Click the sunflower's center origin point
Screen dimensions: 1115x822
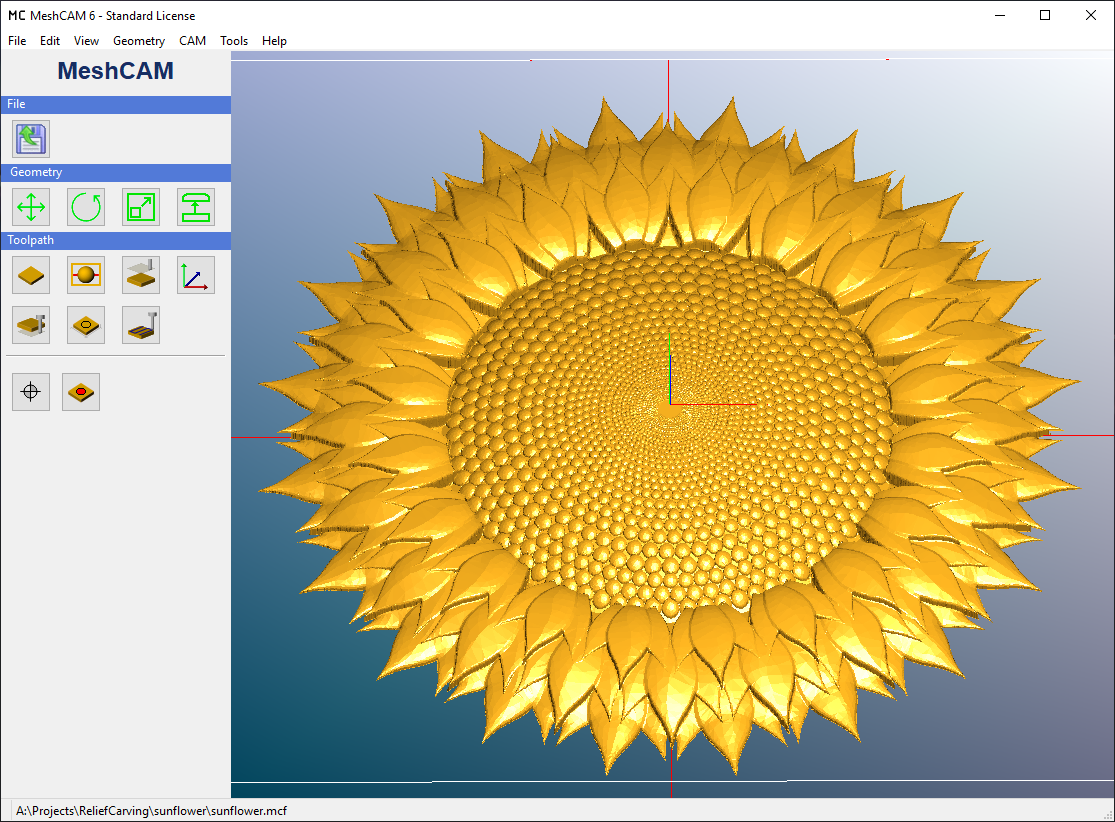click(669, 405)
